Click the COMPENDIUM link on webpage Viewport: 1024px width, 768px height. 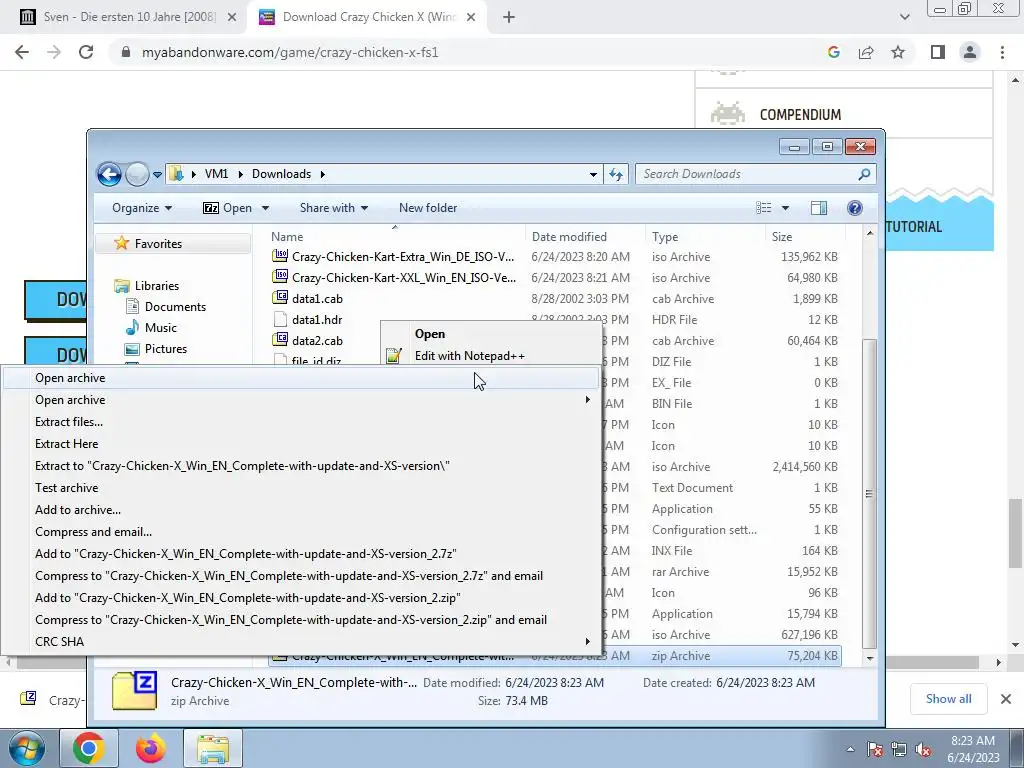click(x=800, y=114)
